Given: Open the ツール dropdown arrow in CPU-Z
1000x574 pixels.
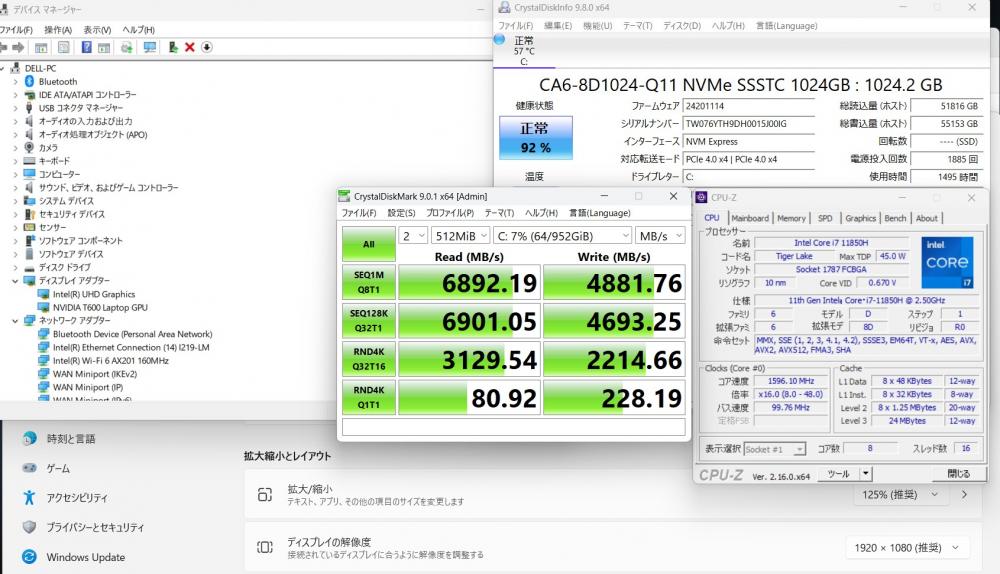Looking at the screenshot, I should [x=865, y=474].
